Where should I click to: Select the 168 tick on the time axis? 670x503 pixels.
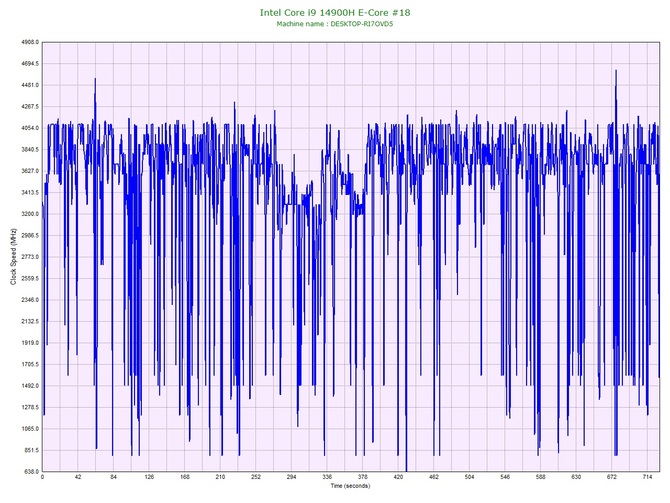click(x=185, y=477)
